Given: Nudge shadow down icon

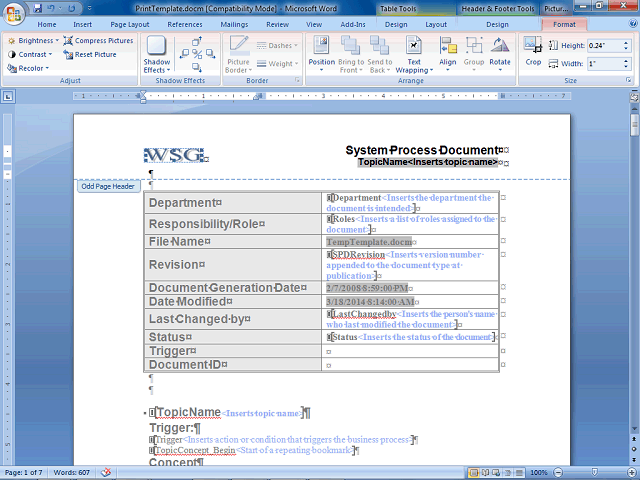Looking at the screenshot, I should 197,67.
